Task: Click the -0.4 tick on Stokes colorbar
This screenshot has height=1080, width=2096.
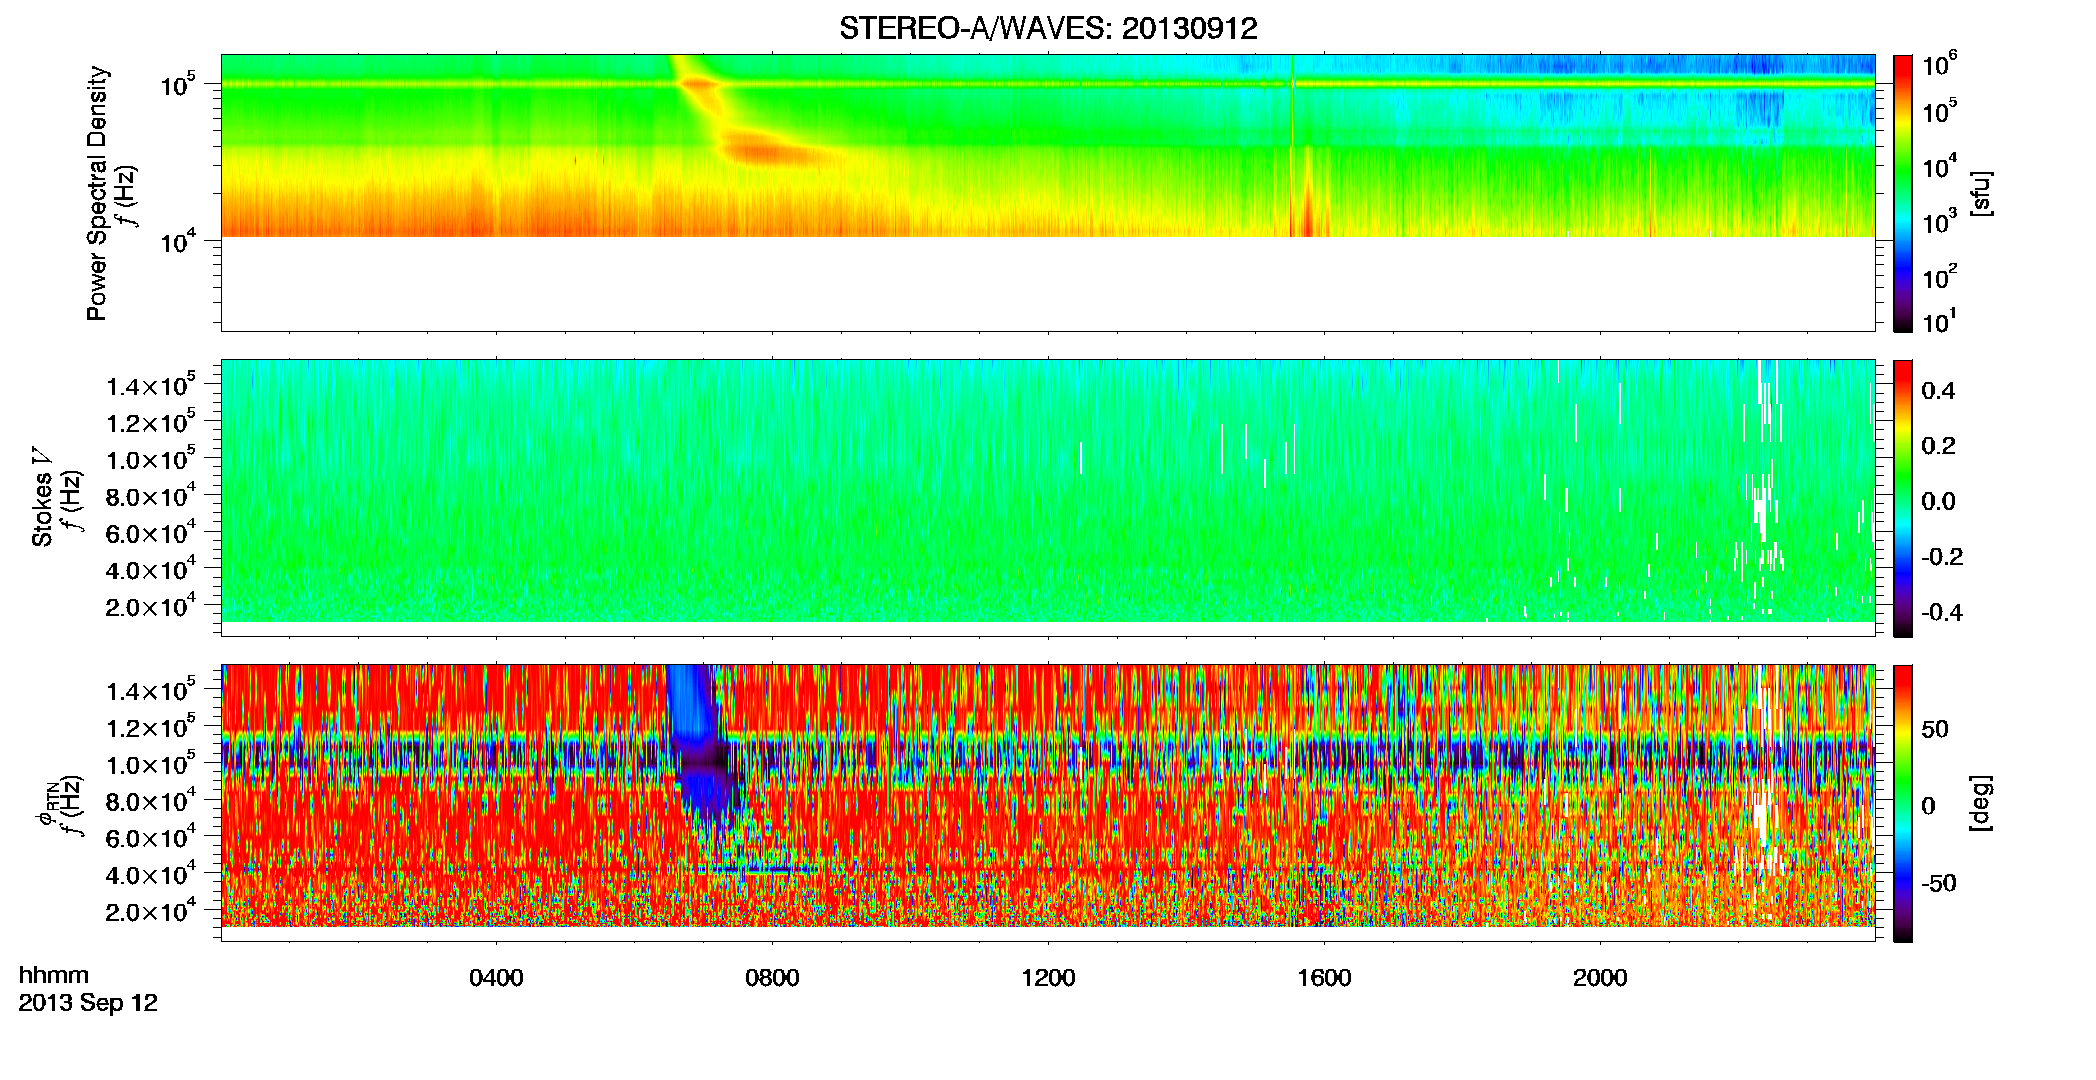Action: tap(1942, 612)
